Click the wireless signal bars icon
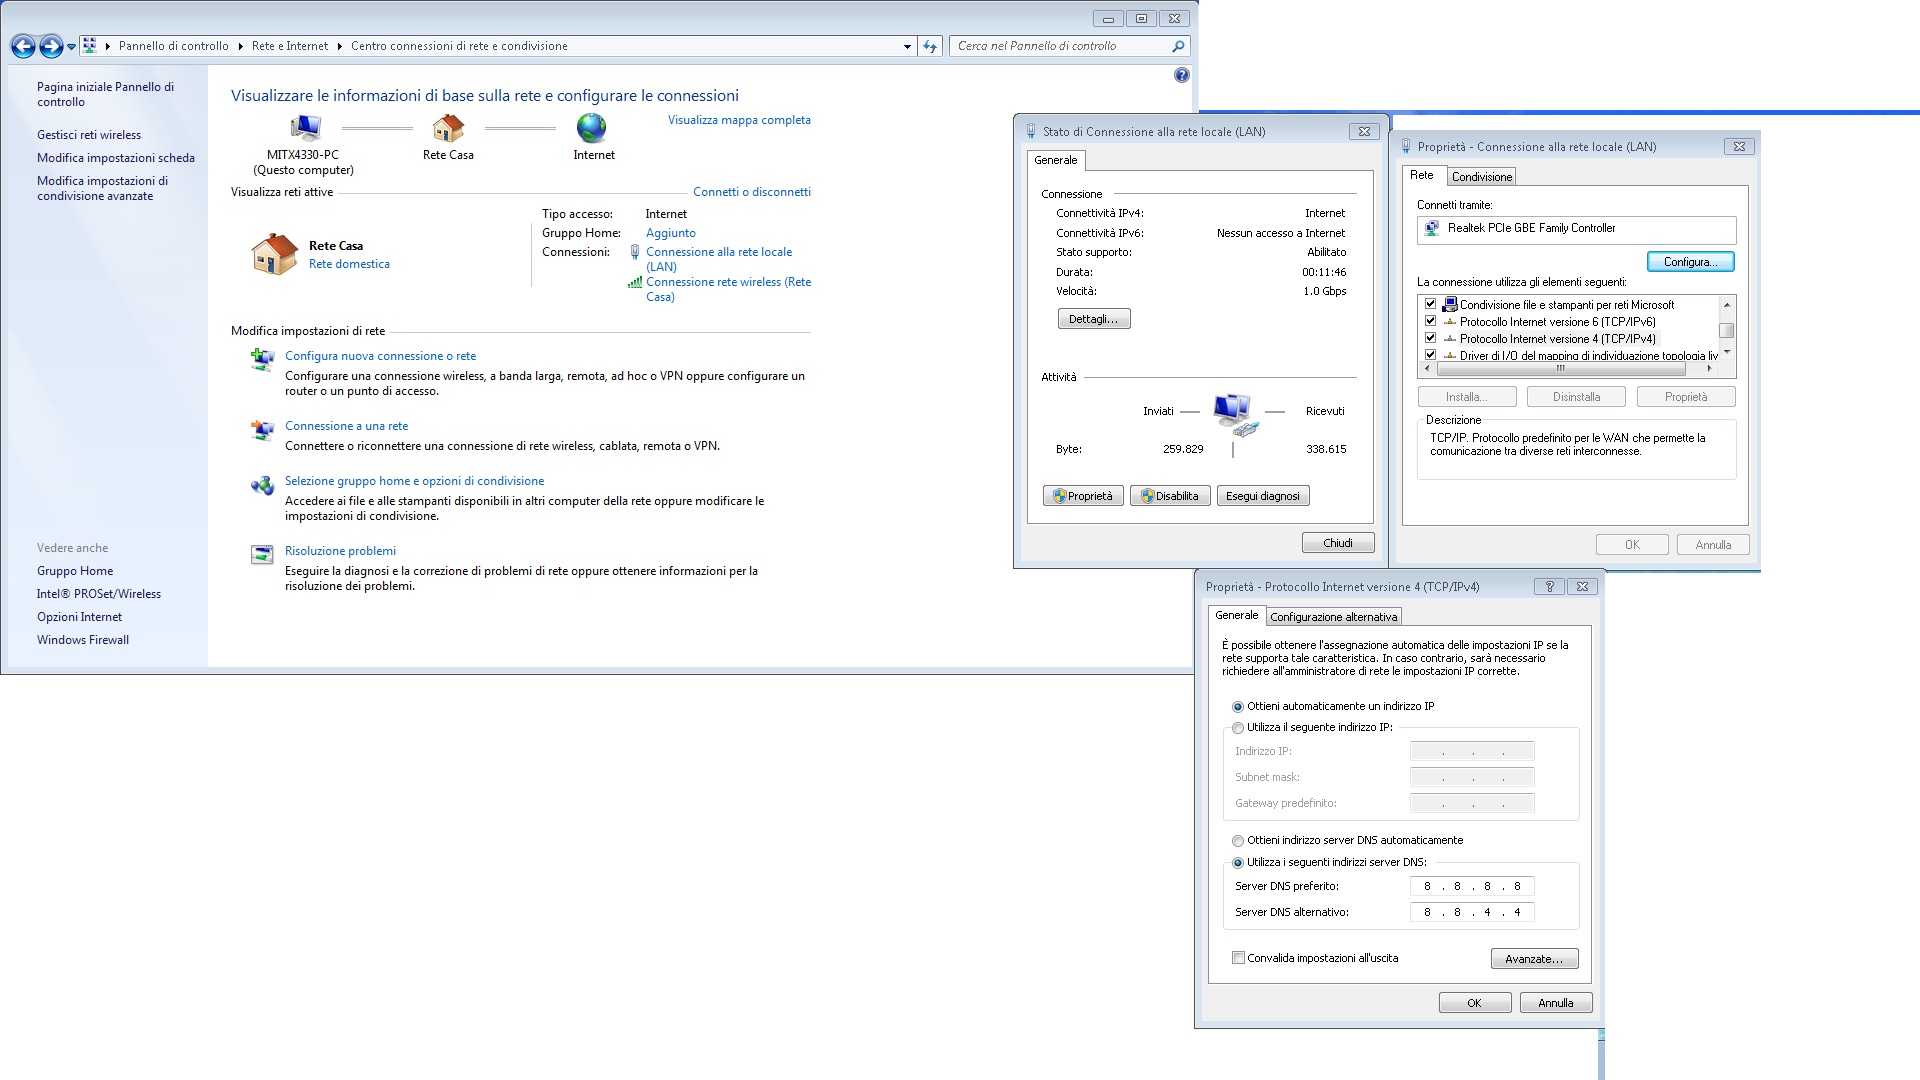The width and height of the screenshot is (1920, 1080). tap(635, 282)
